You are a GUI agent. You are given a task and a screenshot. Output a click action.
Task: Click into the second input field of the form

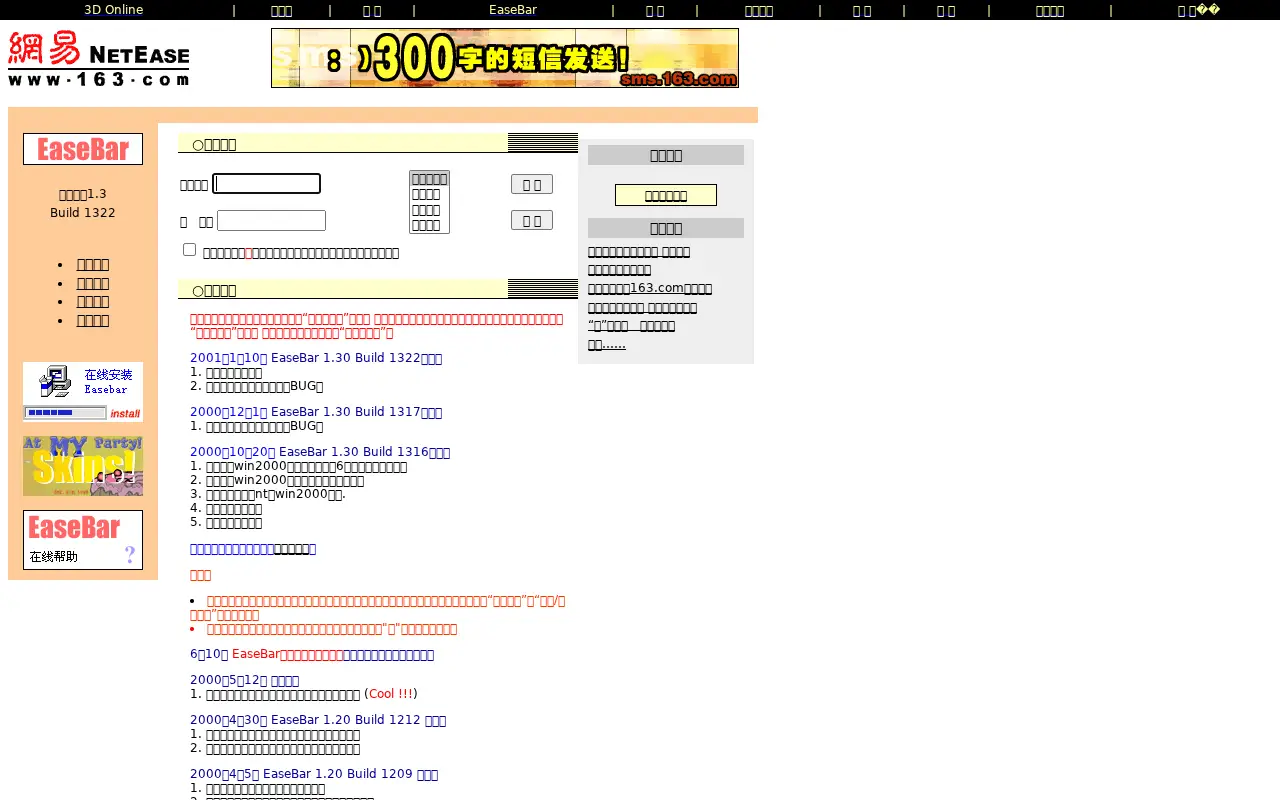coord(272,220)
